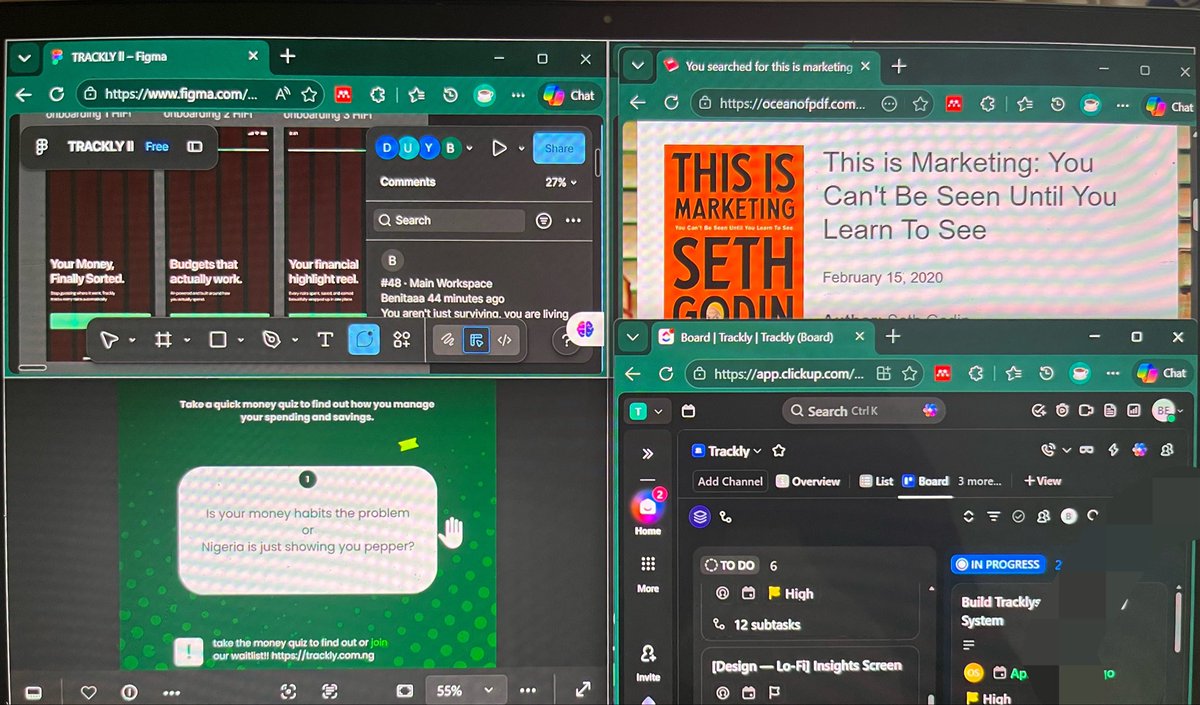Open the ClickUp calendar icon beside workspace
The height and width of the screenshot is (705, 1200).
687,411
